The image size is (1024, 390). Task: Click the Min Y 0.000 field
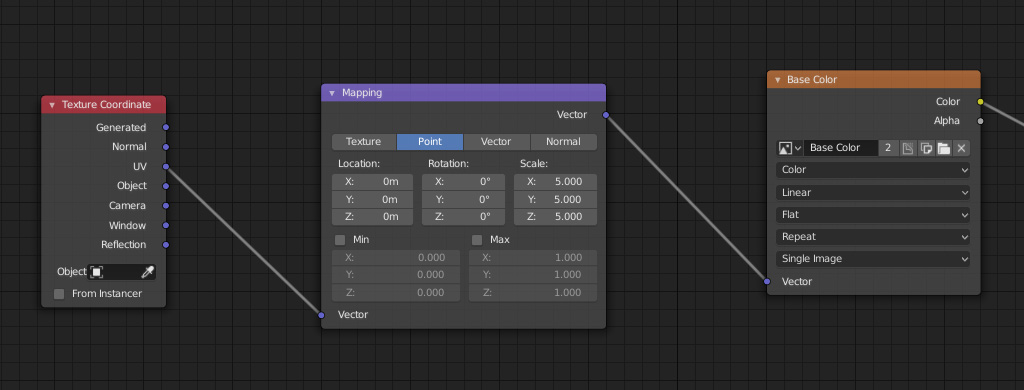[x=396, y=275]
